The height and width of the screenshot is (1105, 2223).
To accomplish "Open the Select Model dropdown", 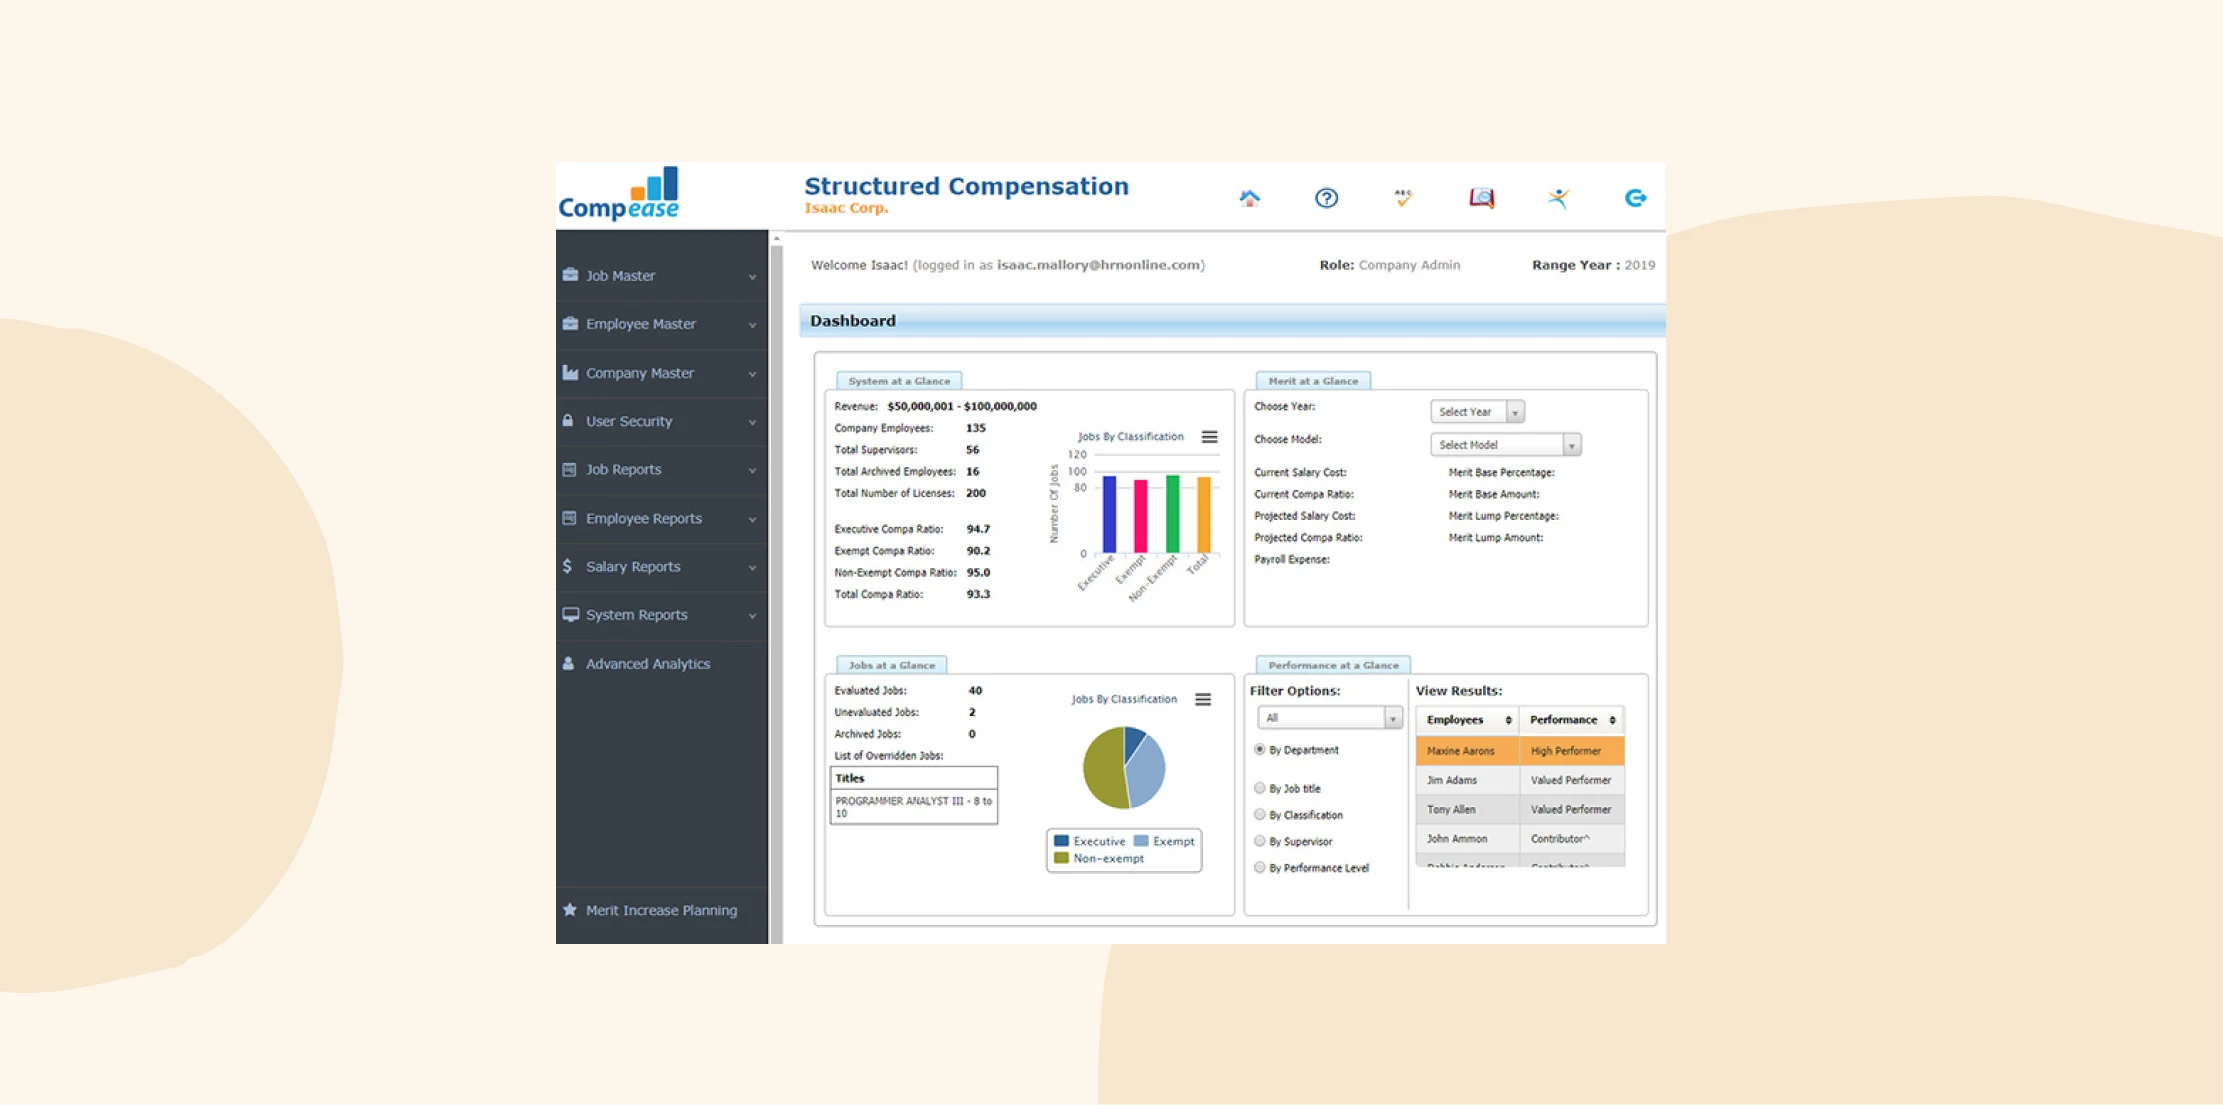I will click(x=1505, y=445).
